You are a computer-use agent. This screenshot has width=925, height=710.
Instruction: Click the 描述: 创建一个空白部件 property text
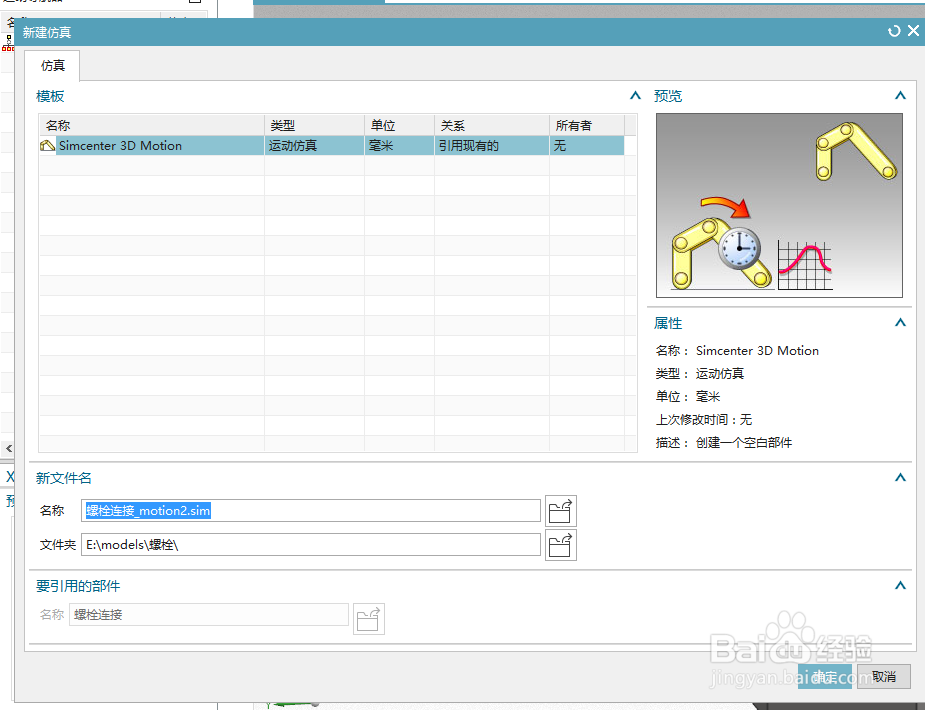pyautogui.click(x=724, y=443)
